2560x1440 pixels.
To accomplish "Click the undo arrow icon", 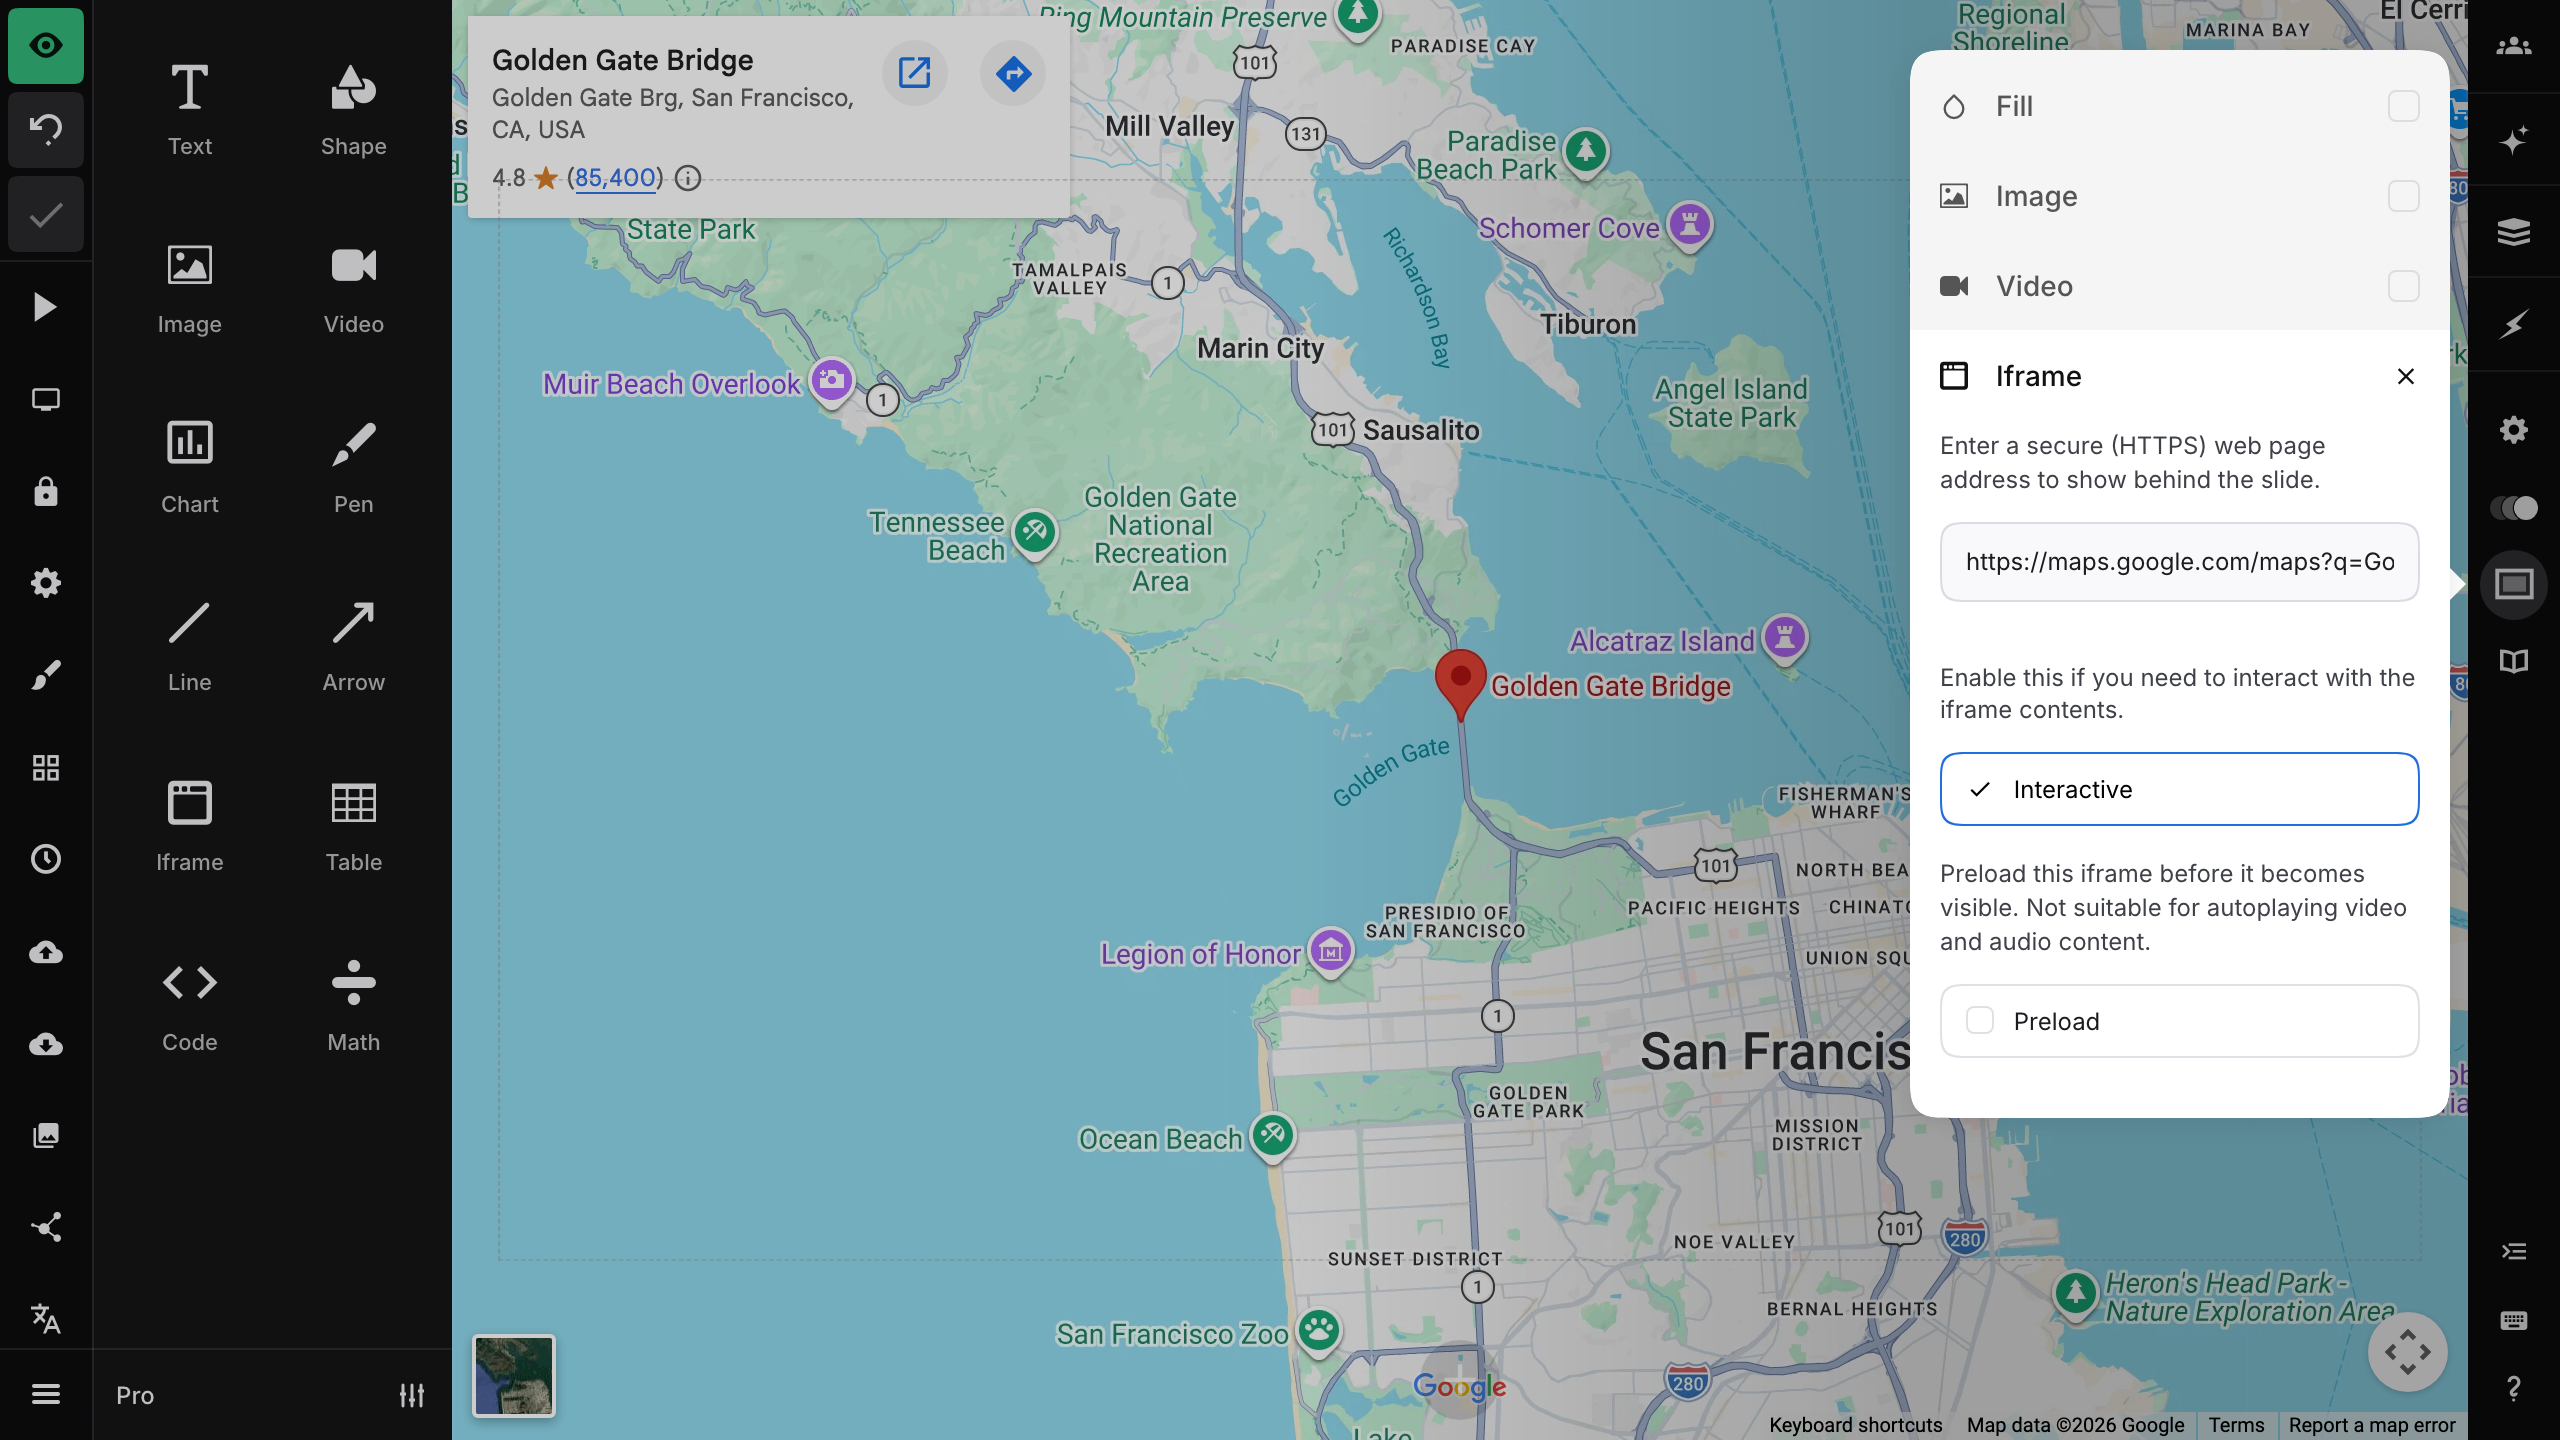I will point(46,129).
